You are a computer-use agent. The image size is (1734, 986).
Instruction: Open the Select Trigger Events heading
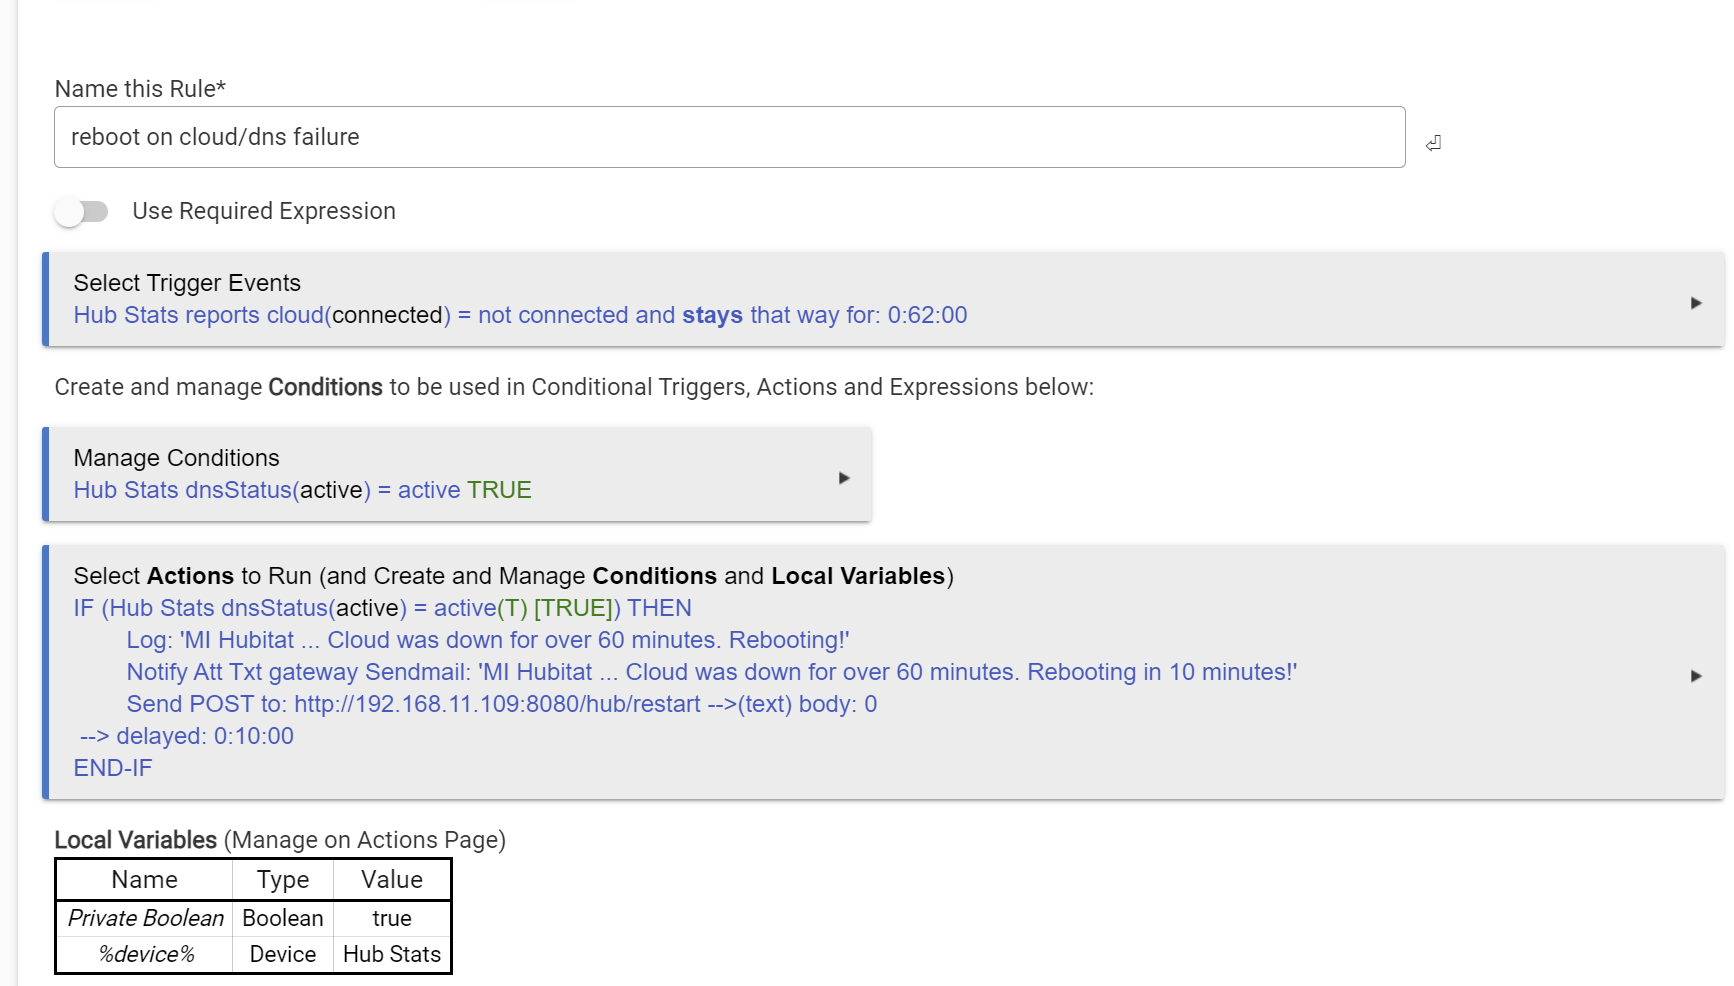click(x=187, y=283)
